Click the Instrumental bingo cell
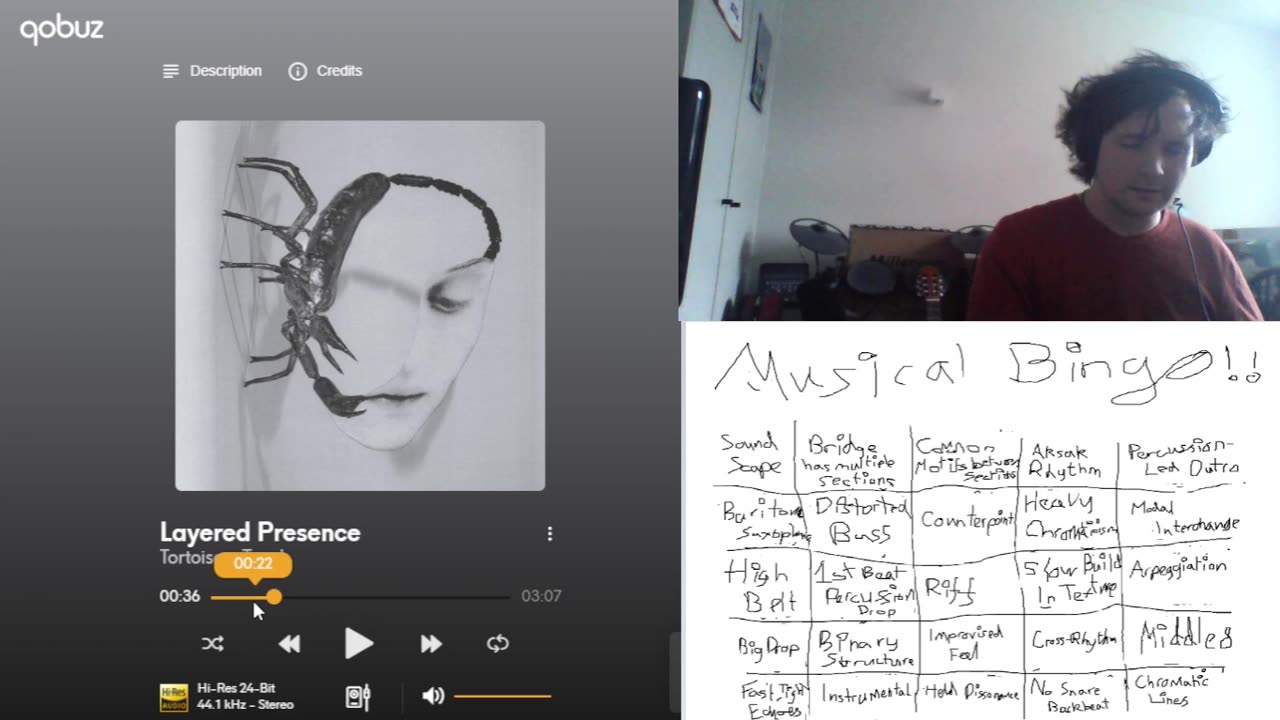 866,692
